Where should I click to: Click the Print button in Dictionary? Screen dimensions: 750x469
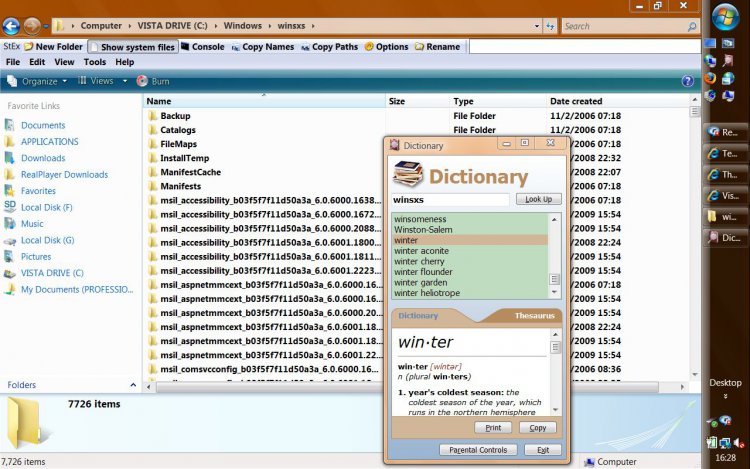click(493, 428)
